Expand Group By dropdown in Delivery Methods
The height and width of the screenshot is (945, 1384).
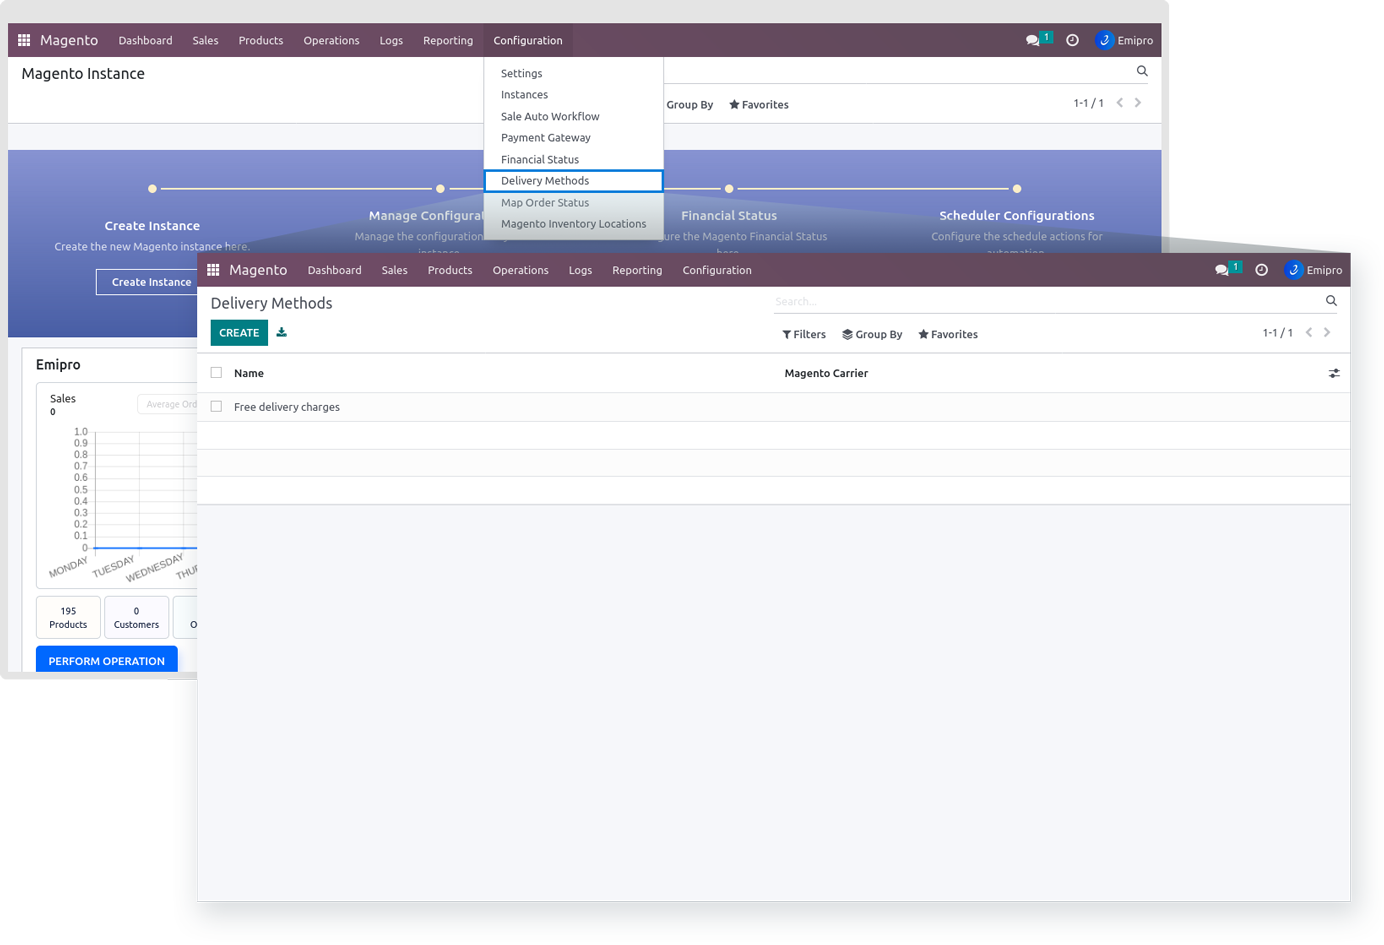click(x=872, y=335)
